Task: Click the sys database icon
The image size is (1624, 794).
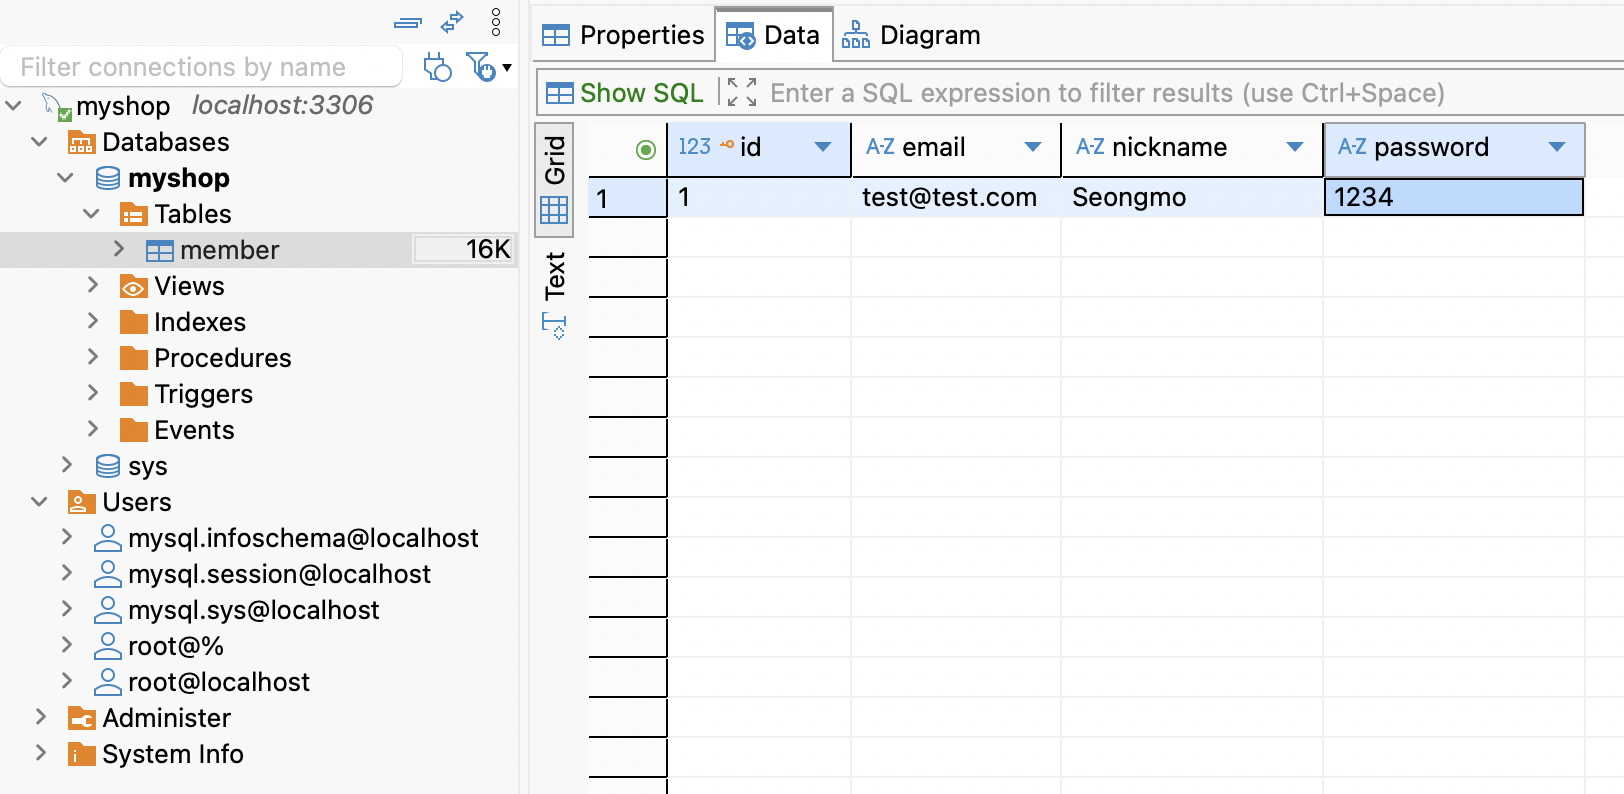Action: (108, 467)
